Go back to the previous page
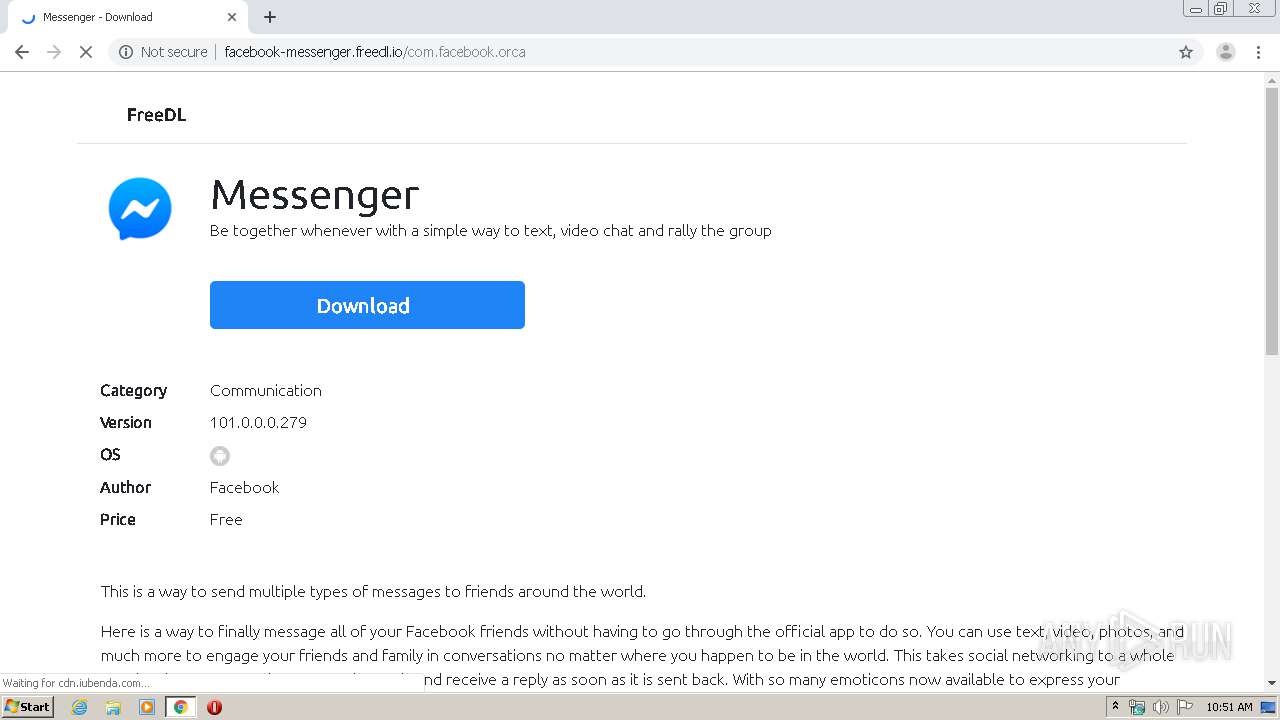The width and height of the screenshot is (1280, 720). tap(22, 52)
